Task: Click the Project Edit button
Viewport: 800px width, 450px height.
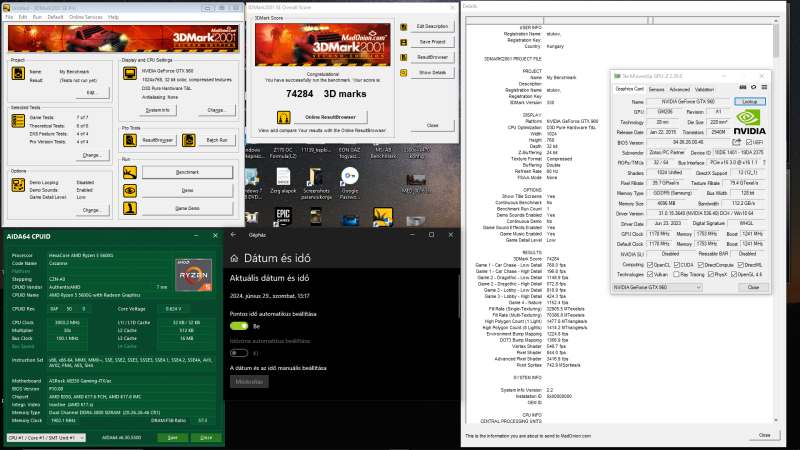Action: tap(91, 92)
